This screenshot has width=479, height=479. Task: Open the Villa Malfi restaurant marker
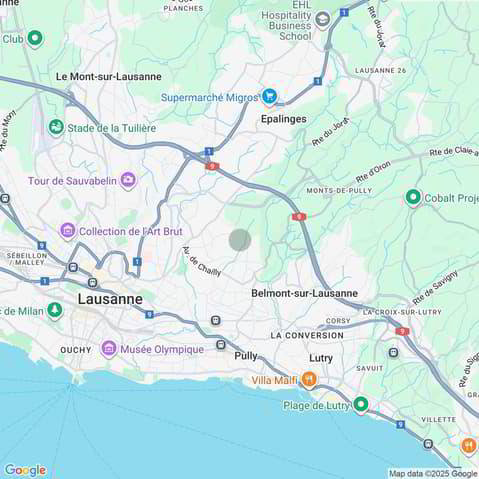[309, 380]
